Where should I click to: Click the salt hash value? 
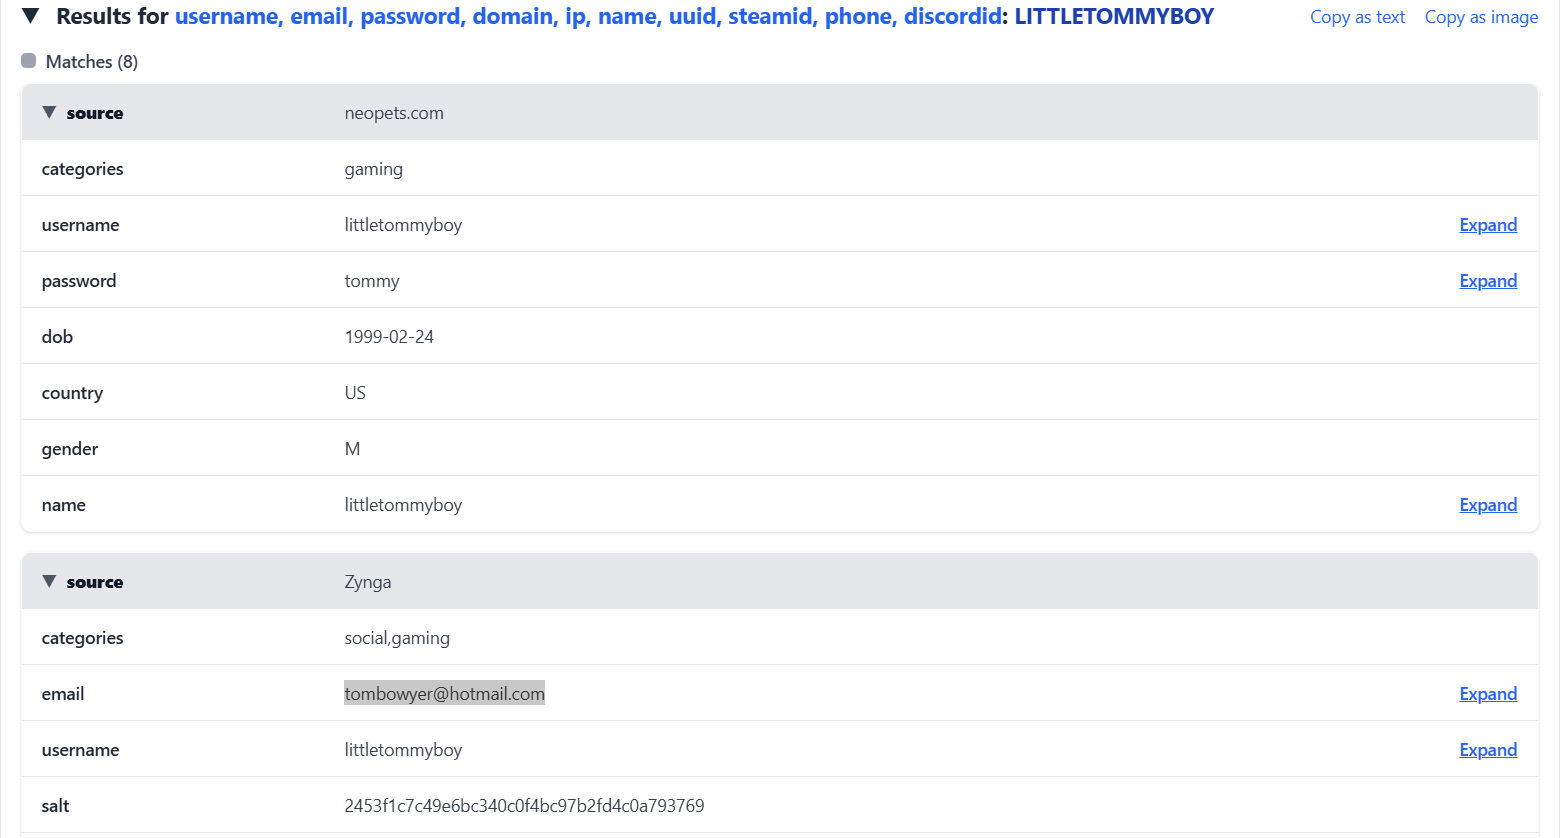click(x=524, y=806)
